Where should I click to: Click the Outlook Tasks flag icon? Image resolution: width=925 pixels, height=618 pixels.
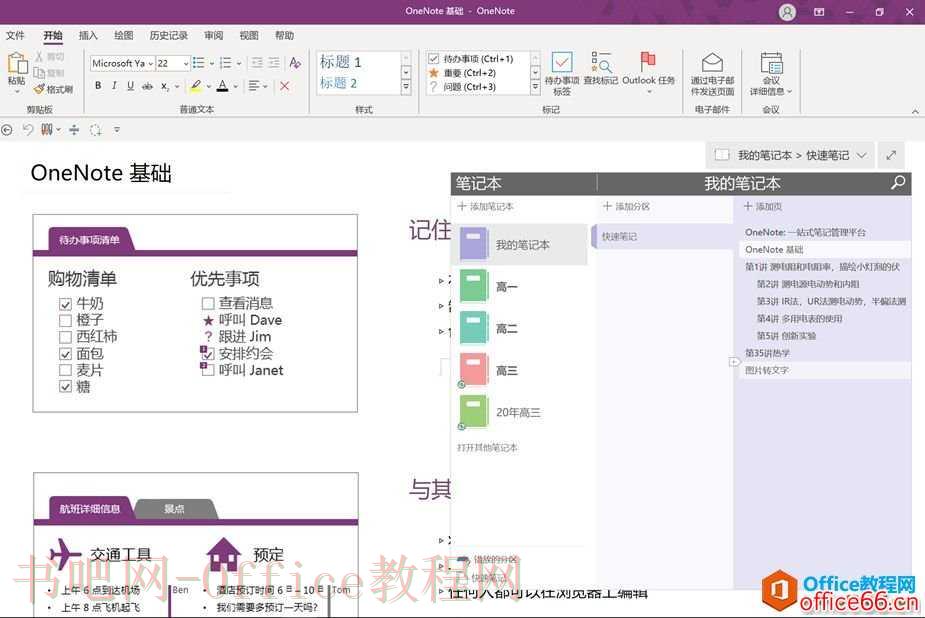coord(648,61)
